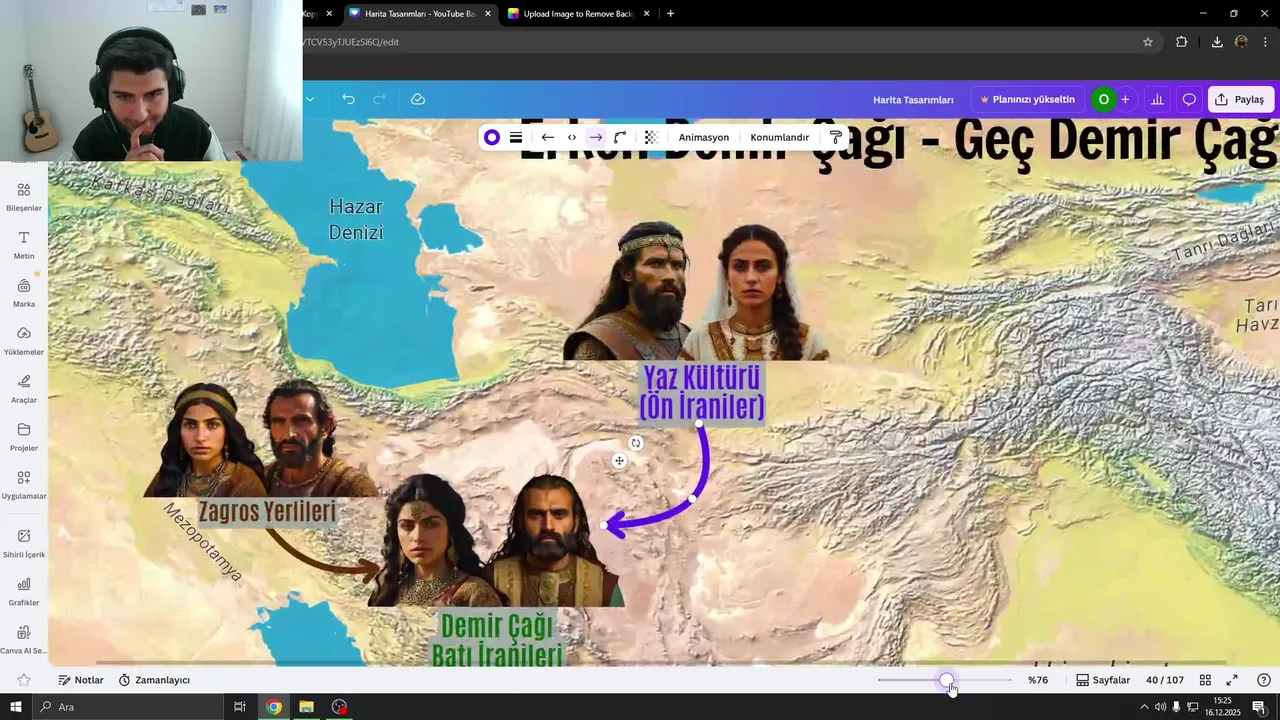Select the Yaz Kültürü (Ön İraniler) text
The width and height of the screenshot is (1280, 720).
coord(702,392)
